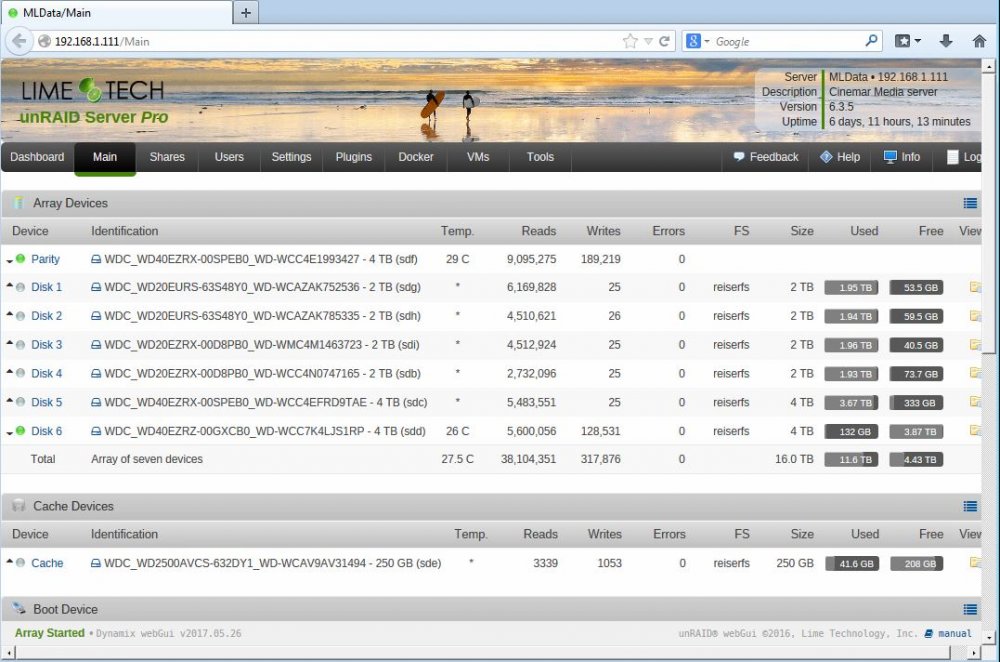
Task: Open the Dashboard tab
Action: (37, 157)
